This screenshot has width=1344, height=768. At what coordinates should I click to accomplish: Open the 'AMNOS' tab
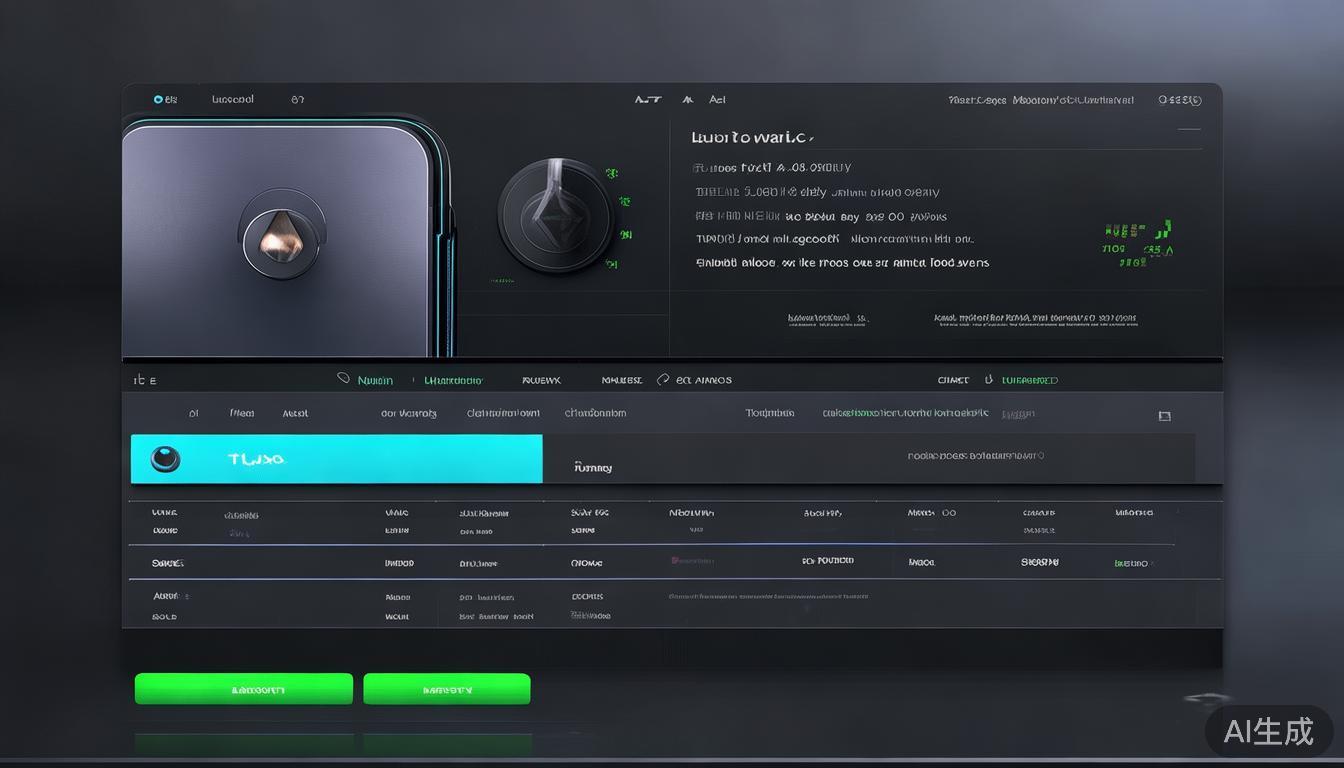tap(704, 380)
